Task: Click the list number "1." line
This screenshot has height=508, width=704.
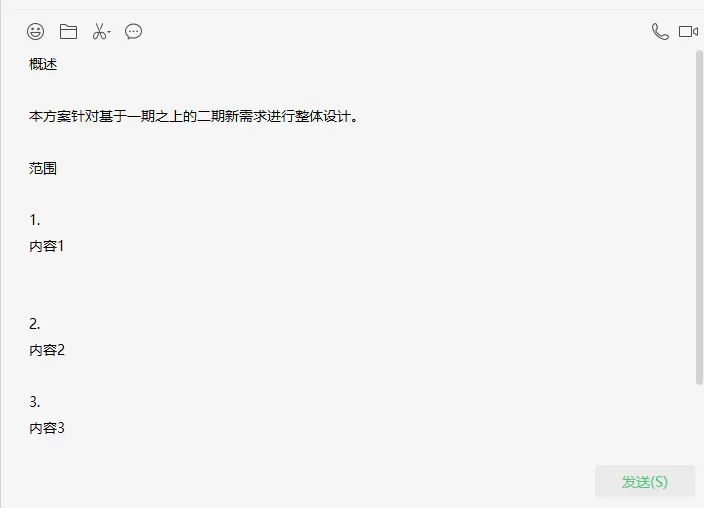Action: coord(35,220)
